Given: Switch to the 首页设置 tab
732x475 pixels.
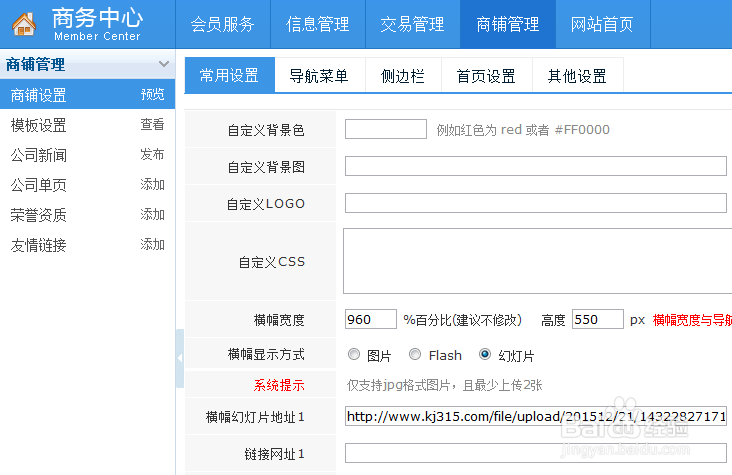Looking at the screenshot, I should coord(486,76).
